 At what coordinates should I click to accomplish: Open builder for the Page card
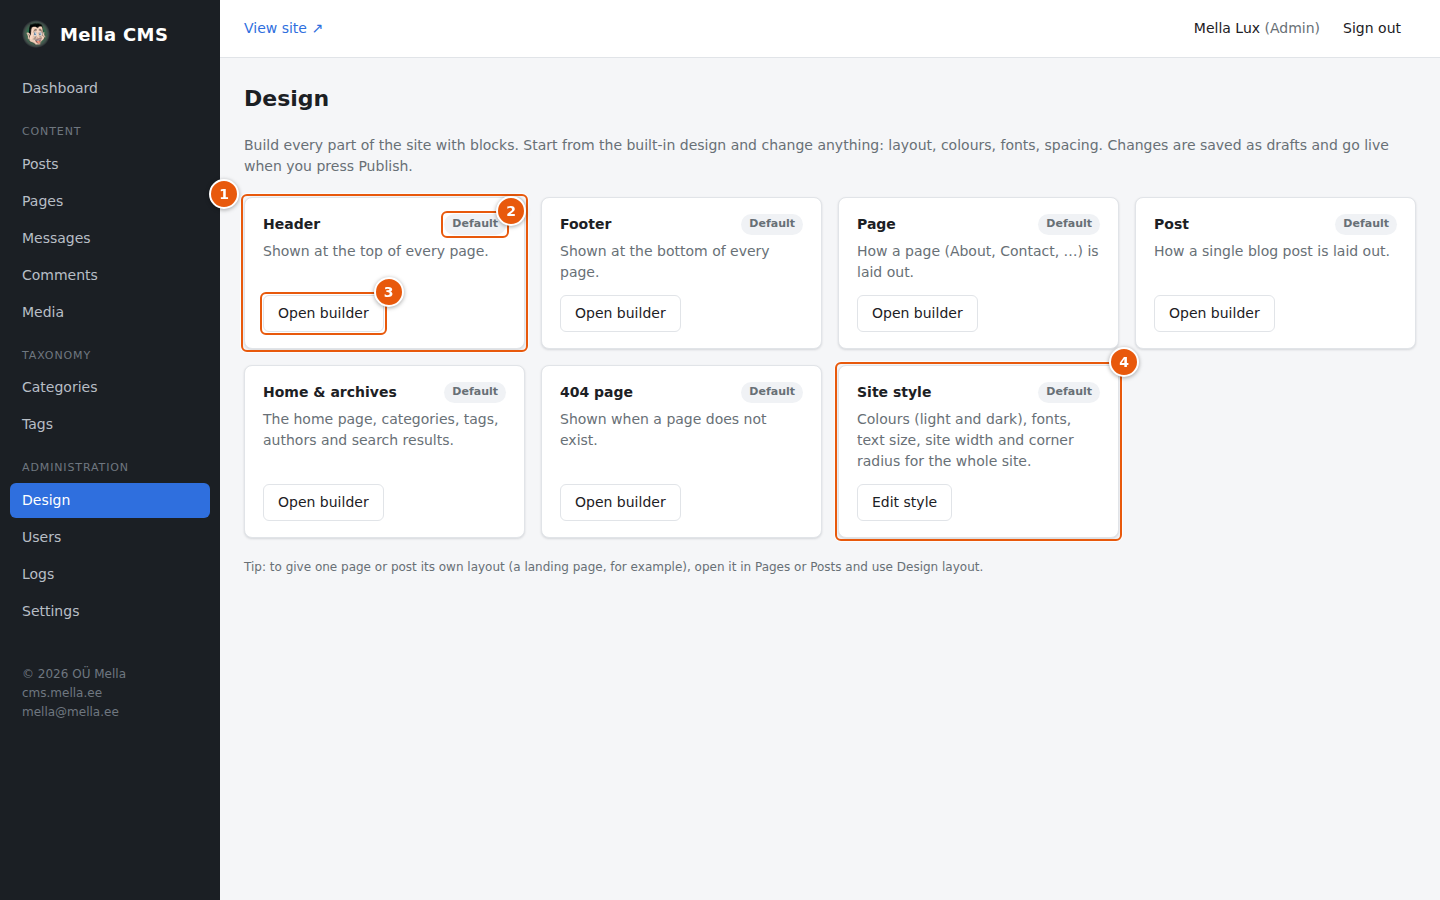(x=917, y=313)
